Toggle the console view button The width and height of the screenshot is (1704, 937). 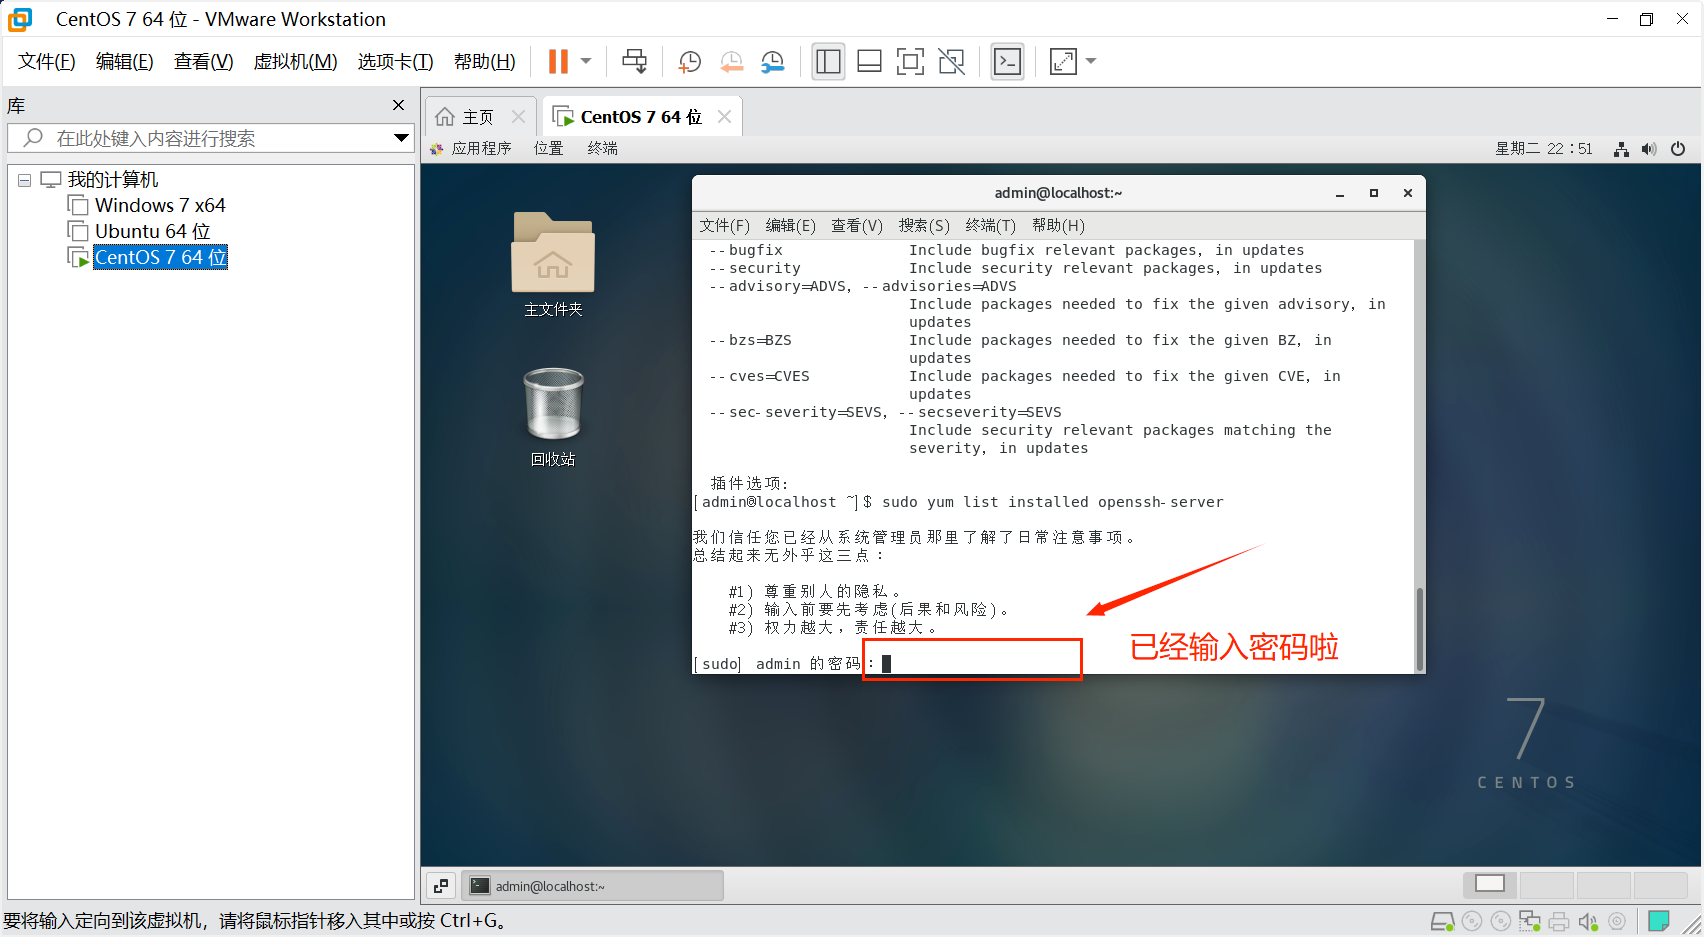tap(1007, 62)
